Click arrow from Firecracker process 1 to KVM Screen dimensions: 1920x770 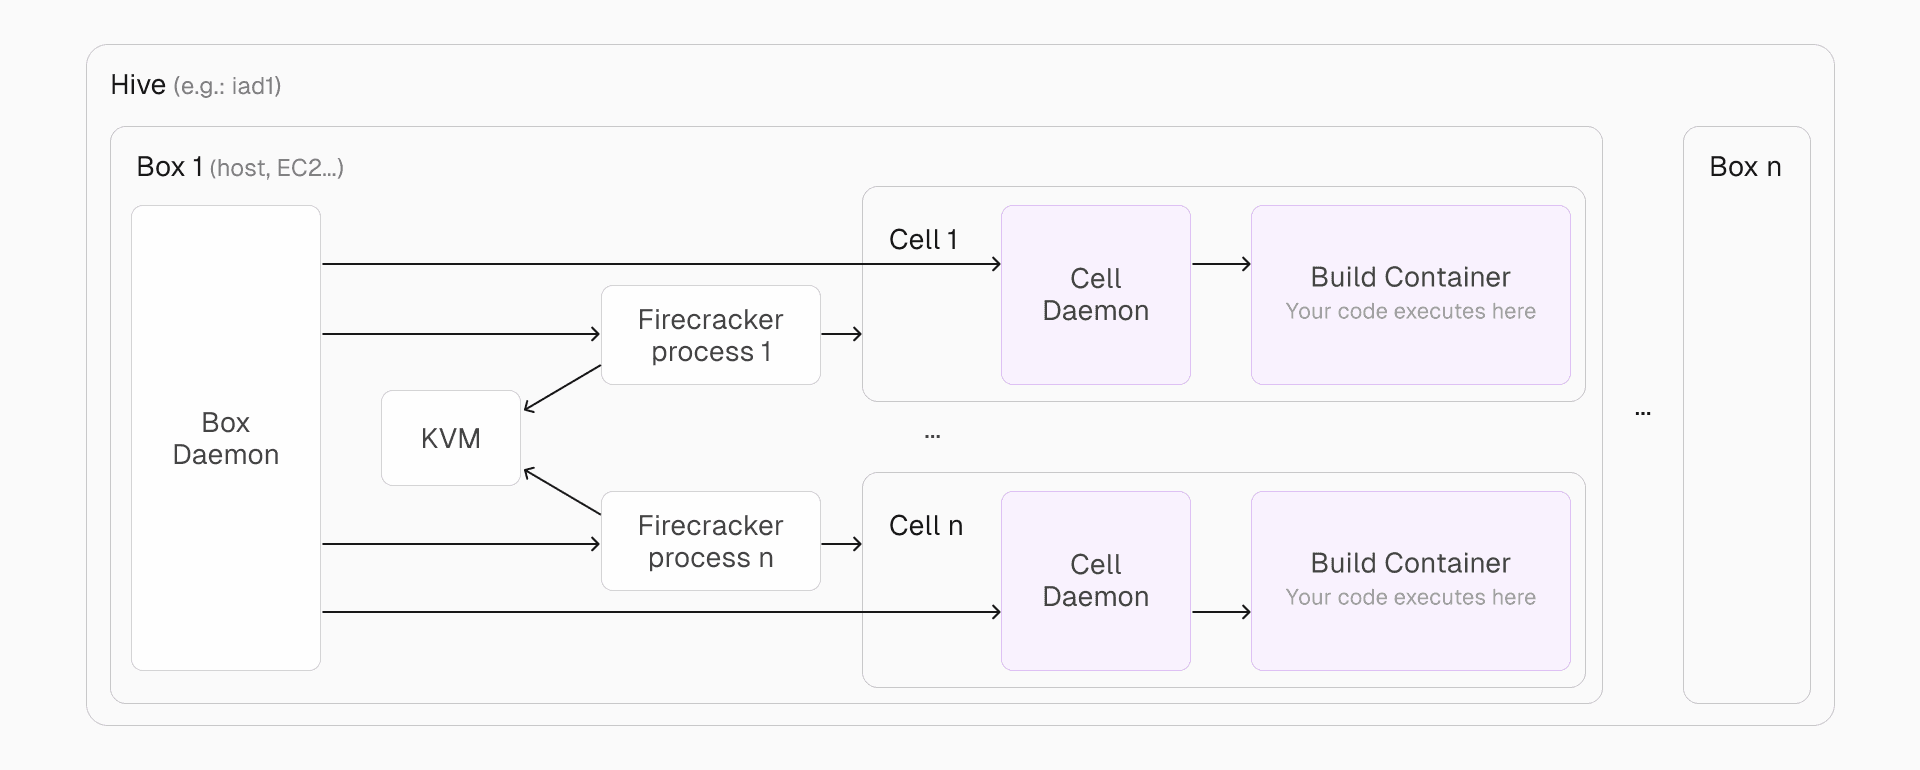point(562,388)
